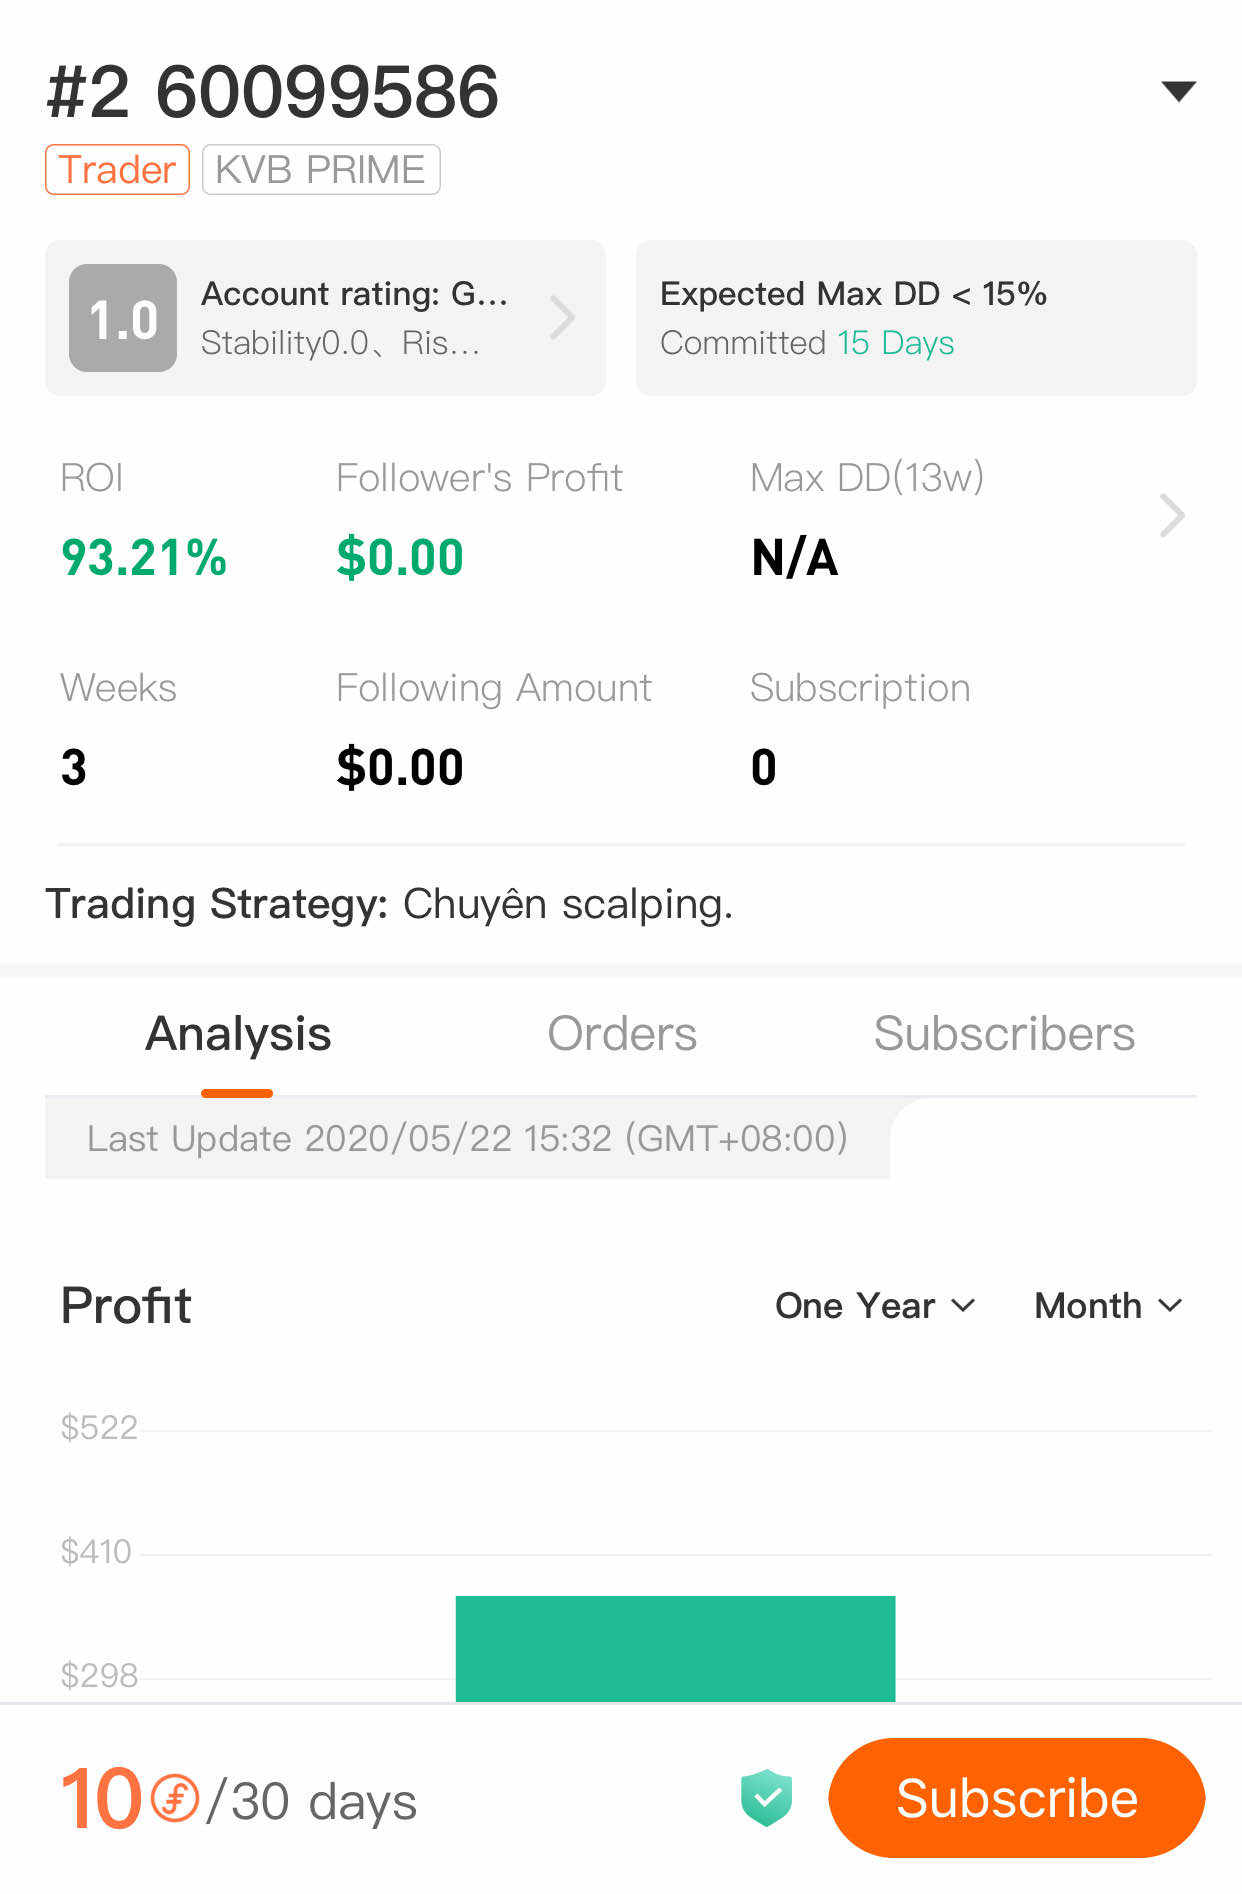Tap the Last Update timestamp banner
This screenshot has width=1242, height=1894.
click(x=467, y=1138)
